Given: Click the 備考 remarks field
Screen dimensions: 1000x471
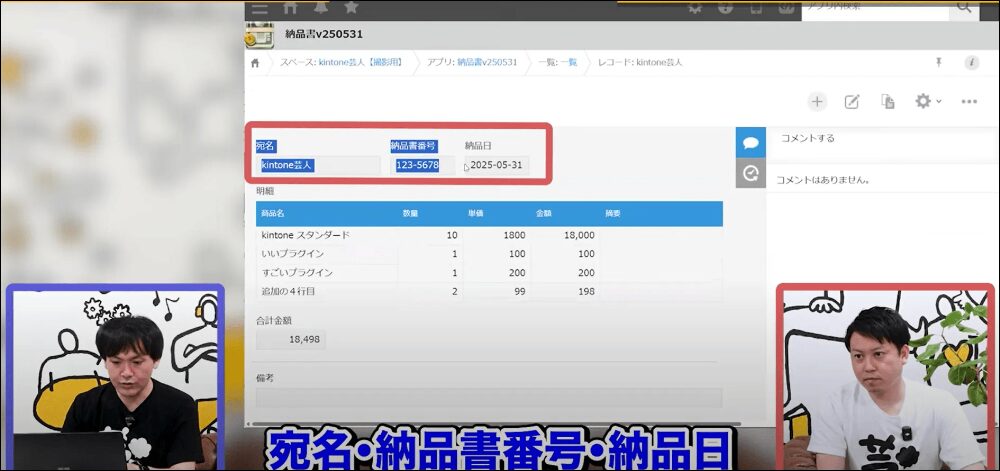Looking at the screenshot, I should click(489, 398).
